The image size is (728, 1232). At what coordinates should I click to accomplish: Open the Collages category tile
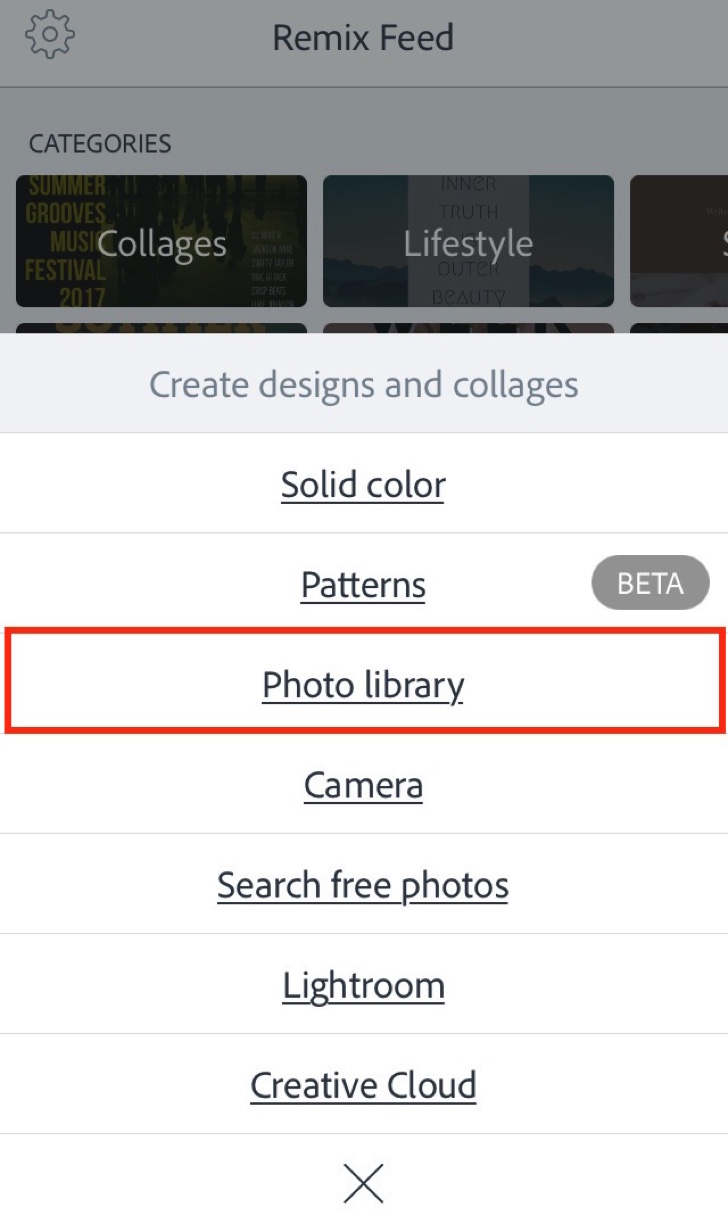pyautogui.click(x=161, y=241)
